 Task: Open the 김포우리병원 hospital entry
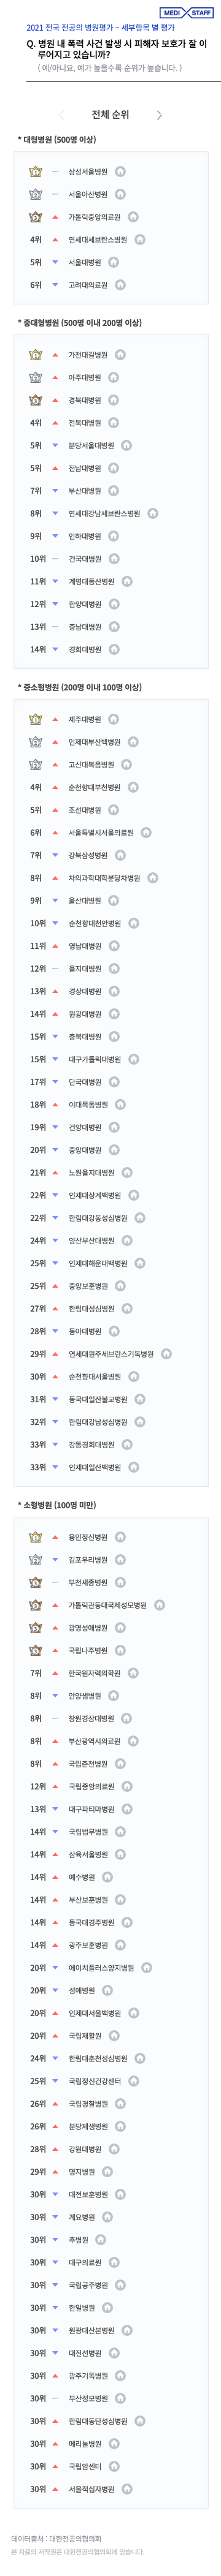[88, 1560]
